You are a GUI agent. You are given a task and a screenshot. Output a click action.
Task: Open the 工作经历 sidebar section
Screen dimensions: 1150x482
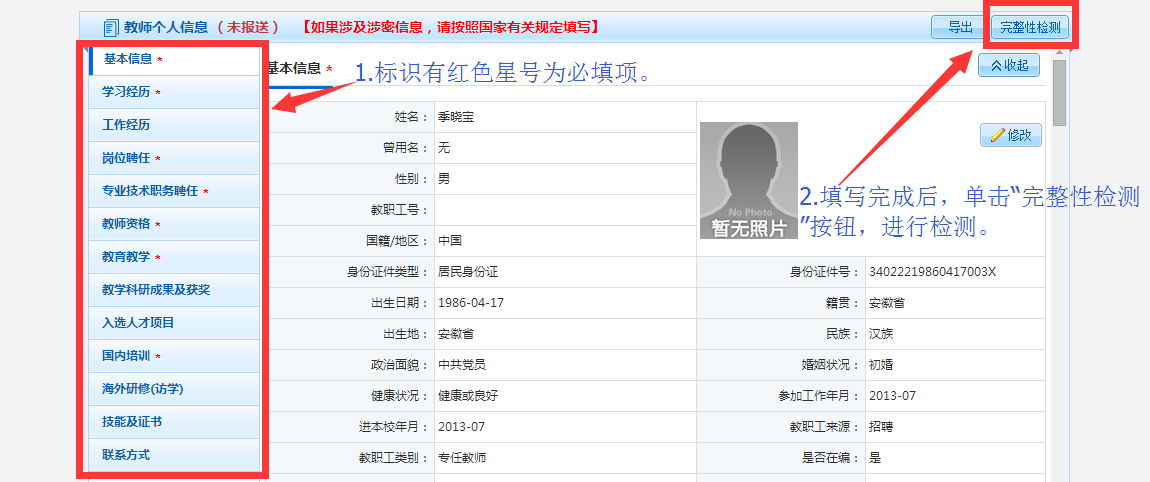pyautogui.click(x=126, y=125)
